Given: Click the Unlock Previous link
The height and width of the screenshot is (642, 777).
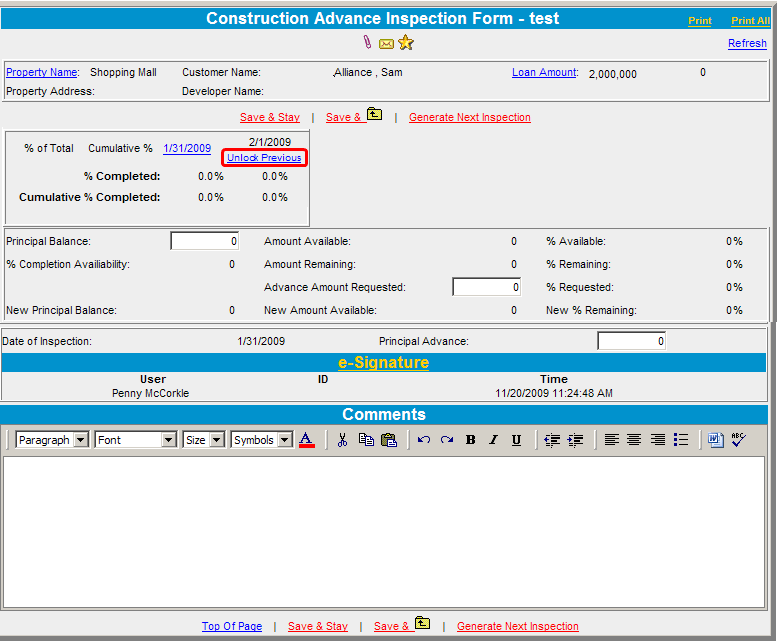Looking at the screenshot, I should (x=264, y=158).
